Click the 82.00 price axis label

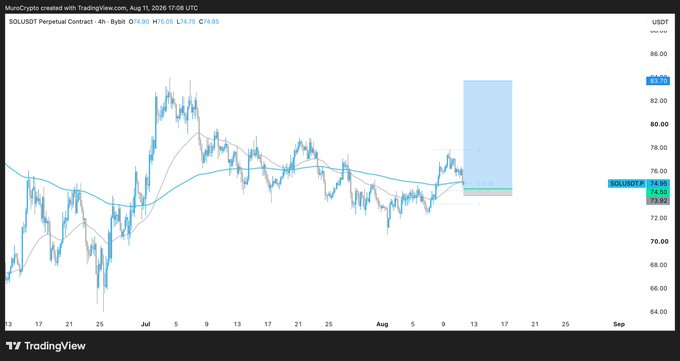659,101
